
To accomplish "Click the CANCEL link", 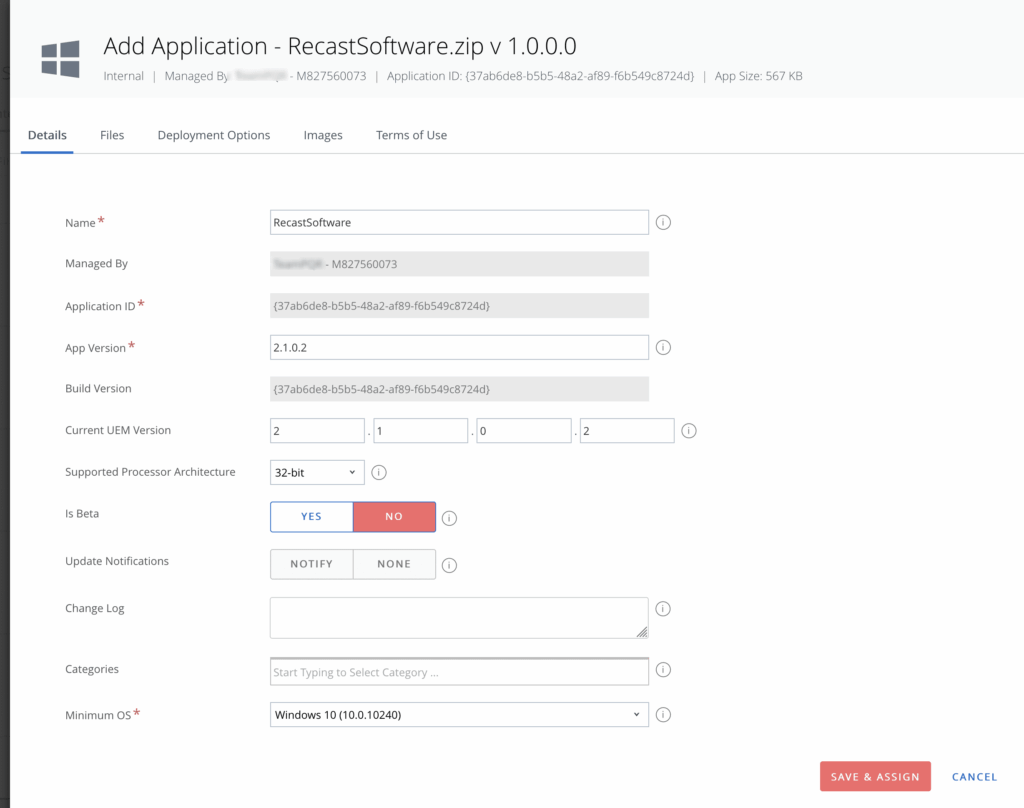I will (974, 776).
